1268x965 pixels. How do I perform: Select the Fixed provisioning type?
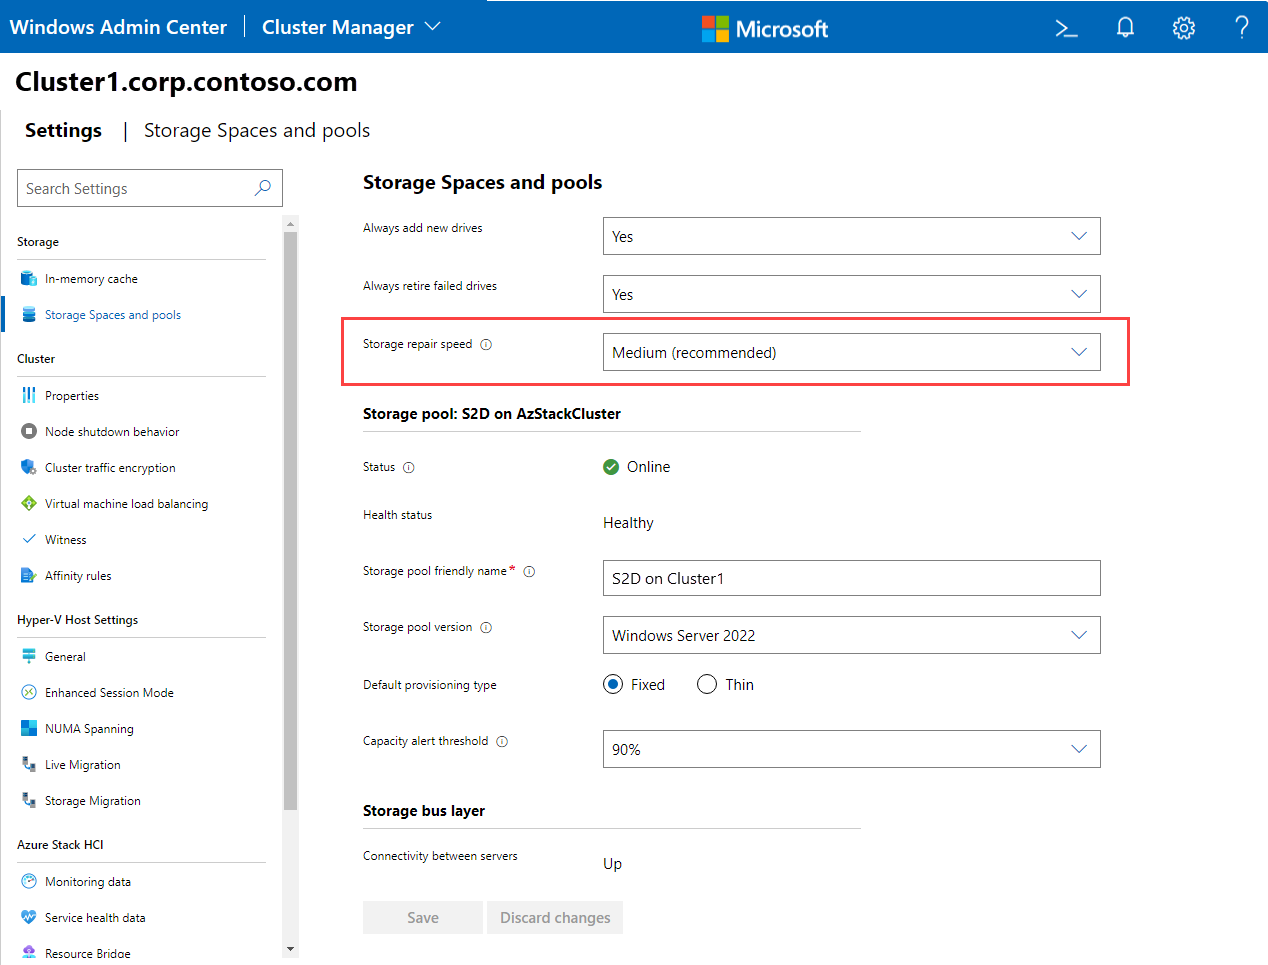613,685
